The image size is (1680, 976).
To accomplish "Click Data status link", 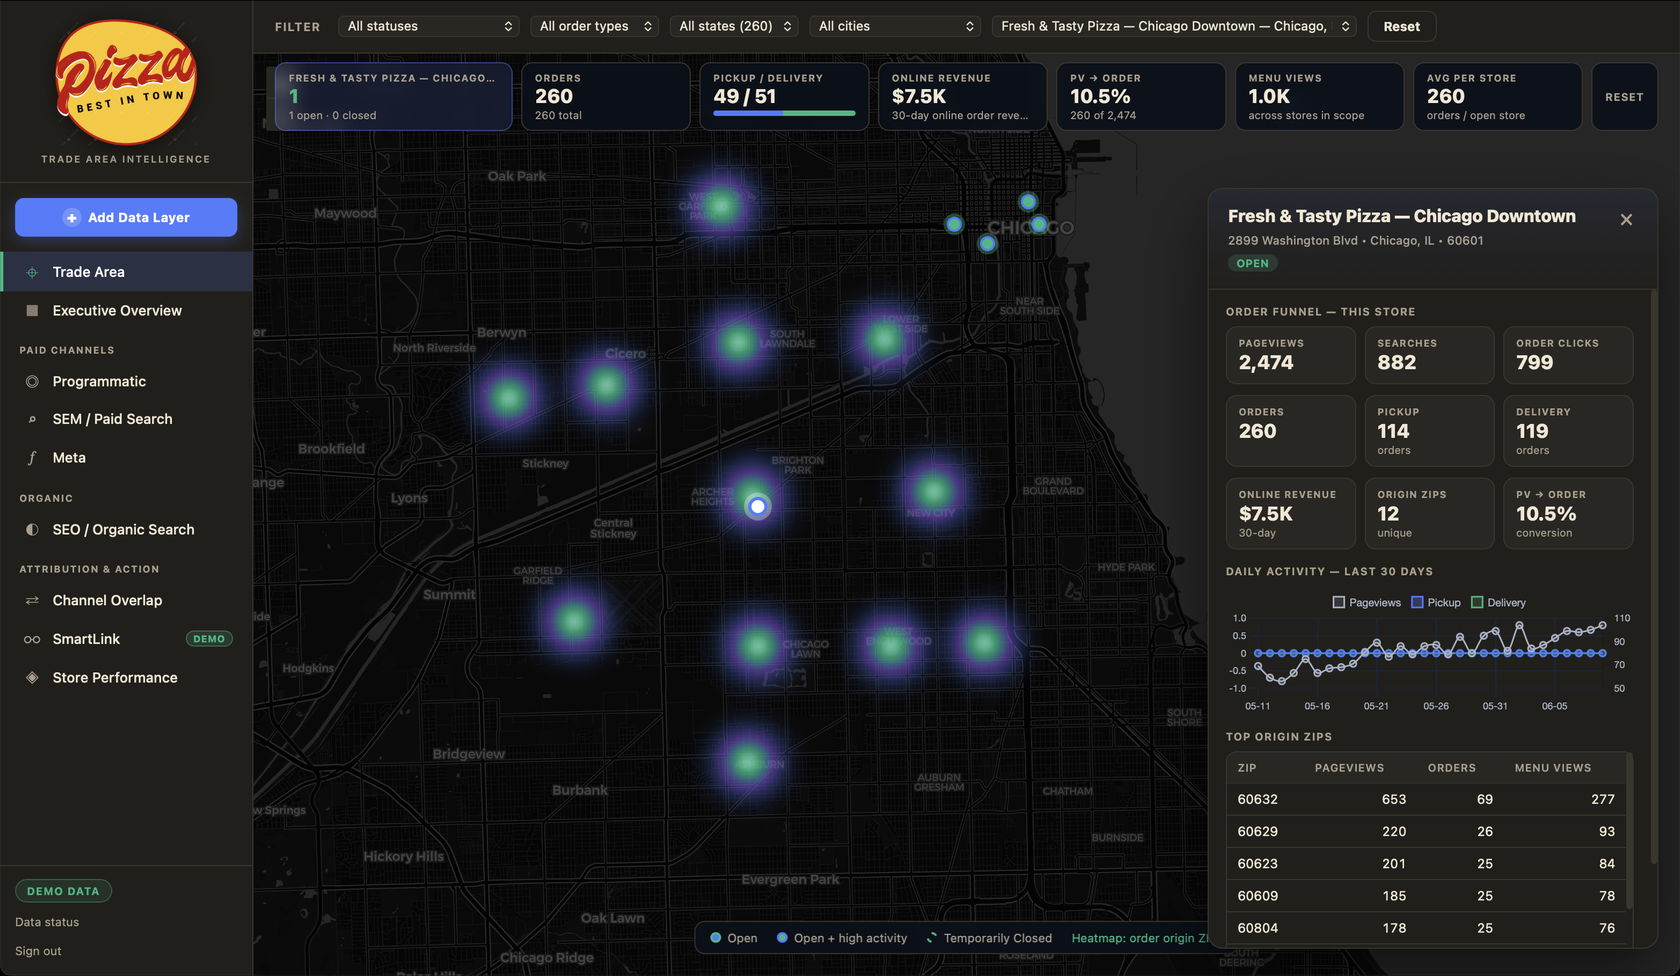I will pos(47,922).
